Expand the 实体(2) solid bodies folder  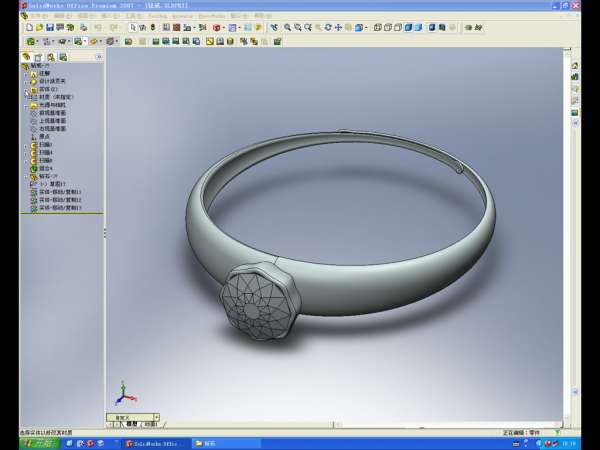tap(26, 89)
